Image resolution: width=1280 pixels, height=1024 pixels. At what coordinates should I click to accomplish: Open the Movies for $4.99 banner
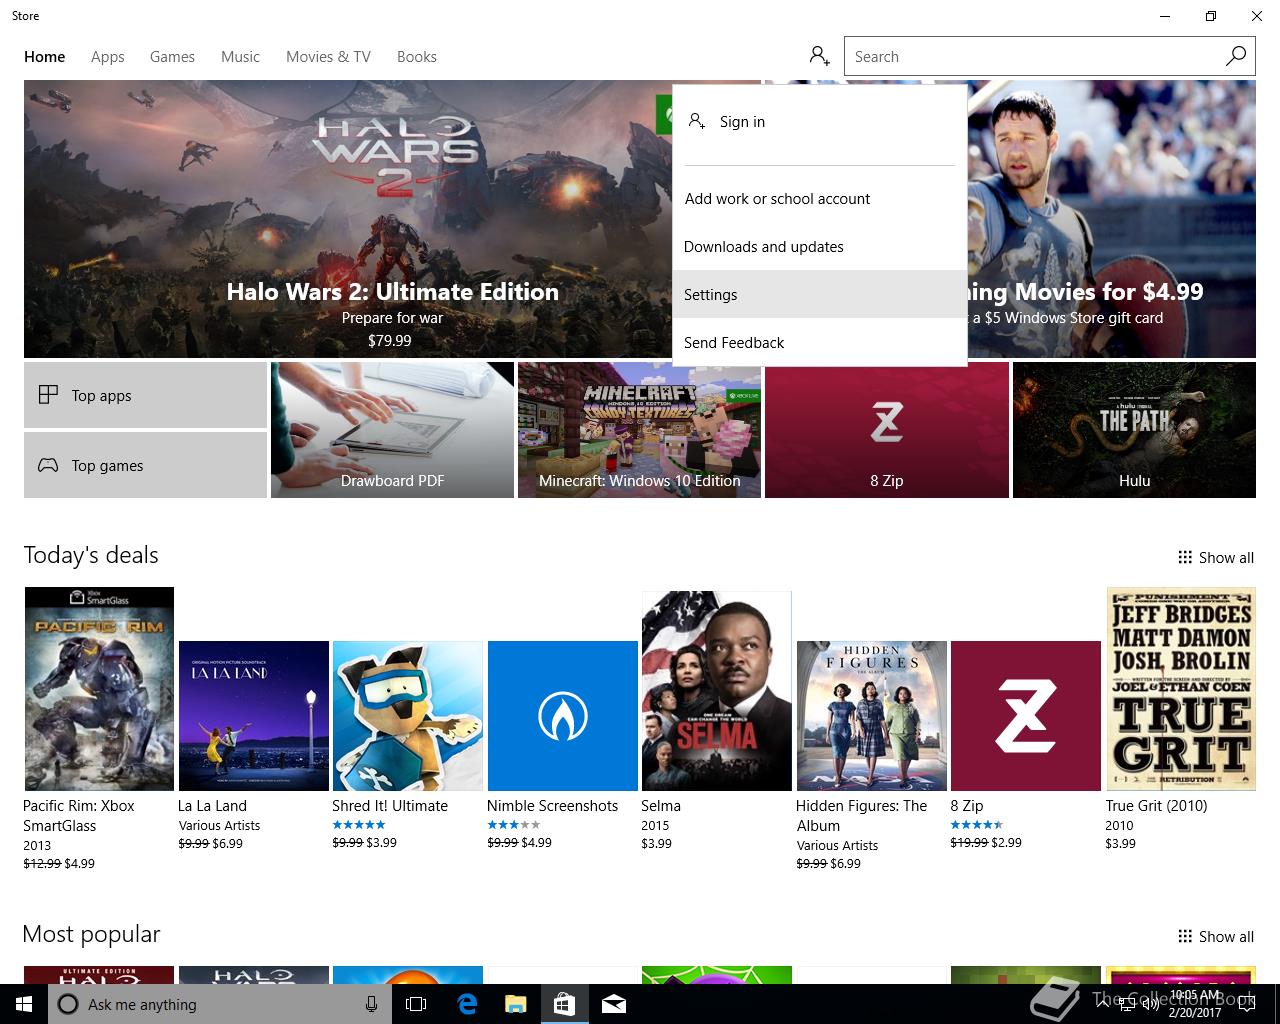pos(1110,219)
